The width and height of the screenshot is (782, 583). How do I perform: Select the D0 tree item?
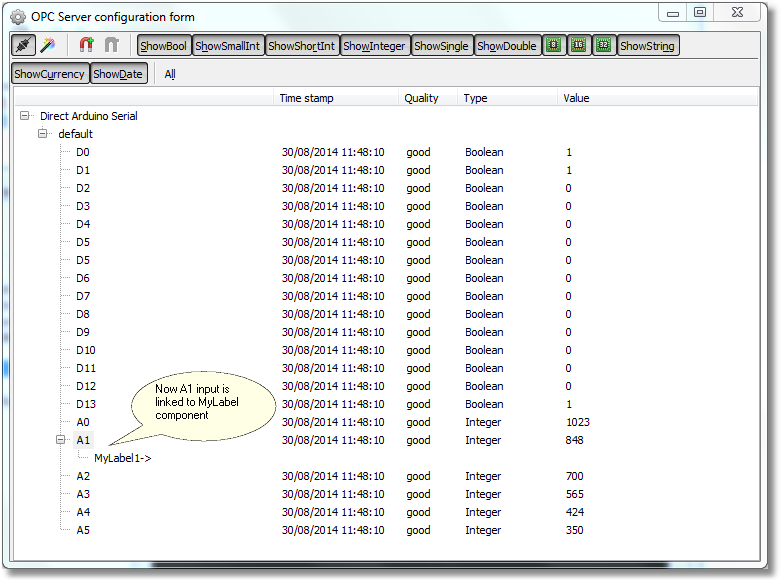(83, 152)
